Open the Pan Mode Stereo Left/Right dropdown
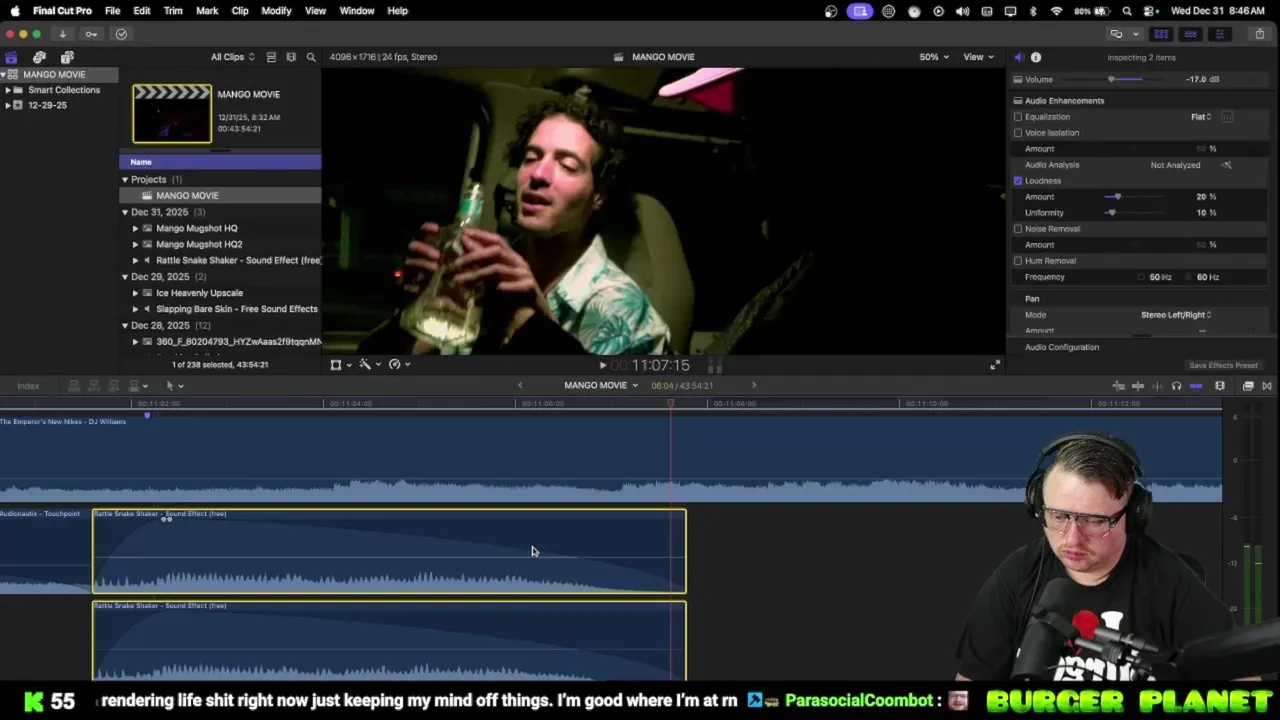Viewport: 1280px width, 720px height. [x=1177, y=315]
